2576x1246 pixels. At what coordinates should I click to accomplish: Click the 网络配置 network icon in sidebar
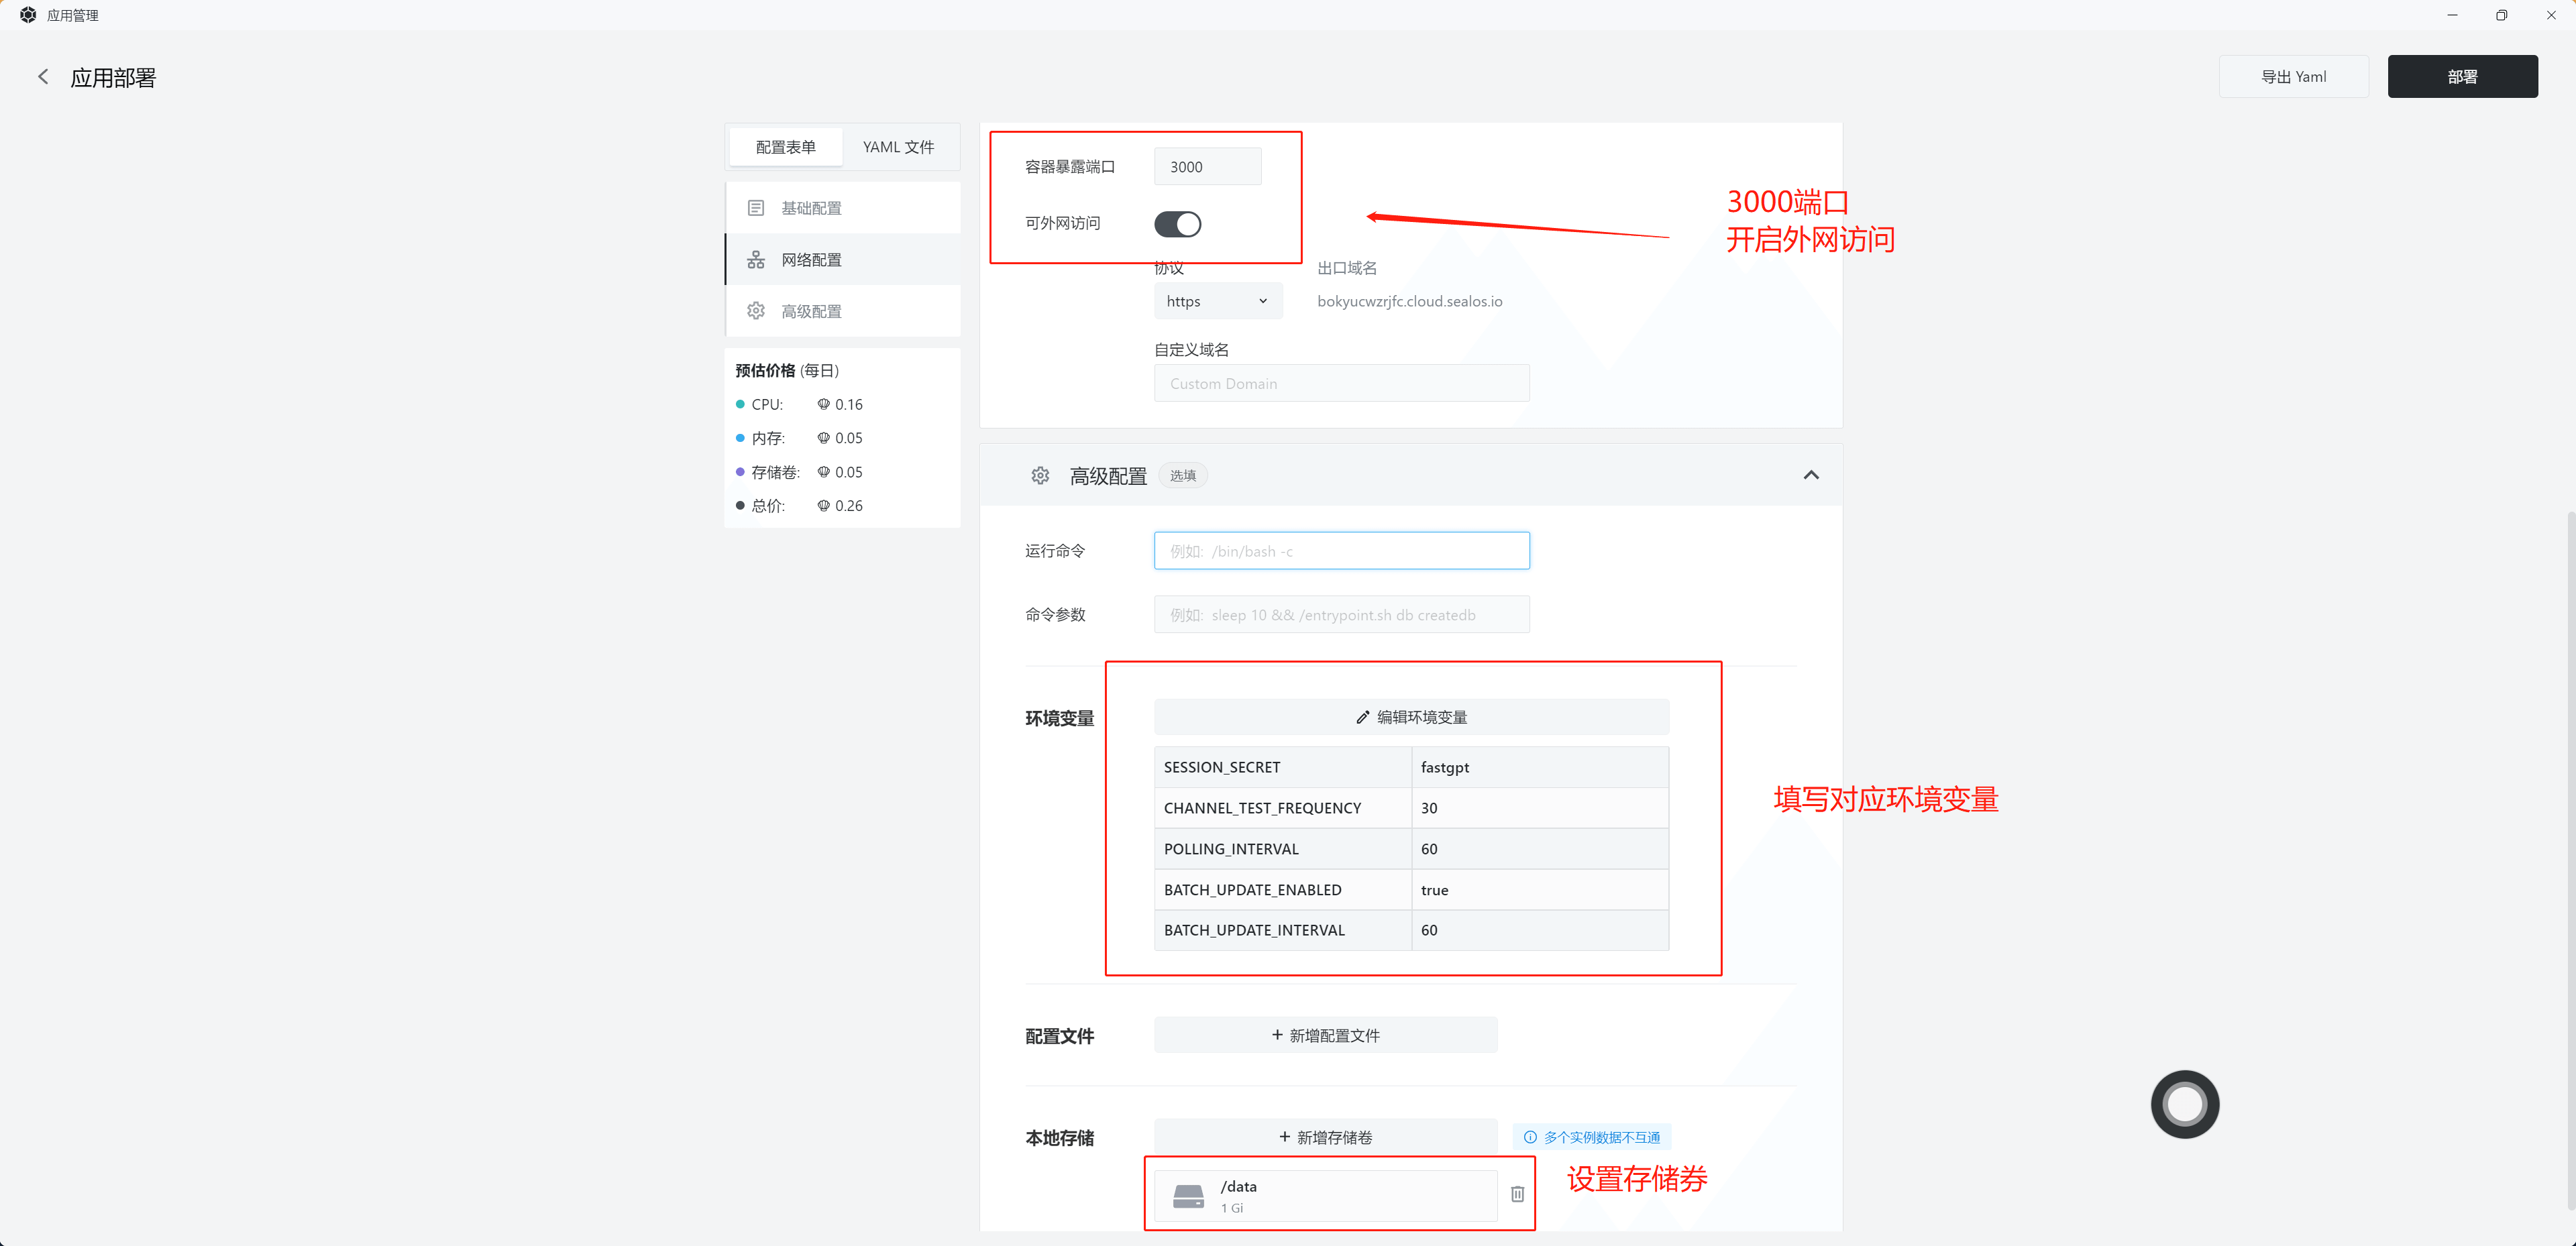pos(756,259)
